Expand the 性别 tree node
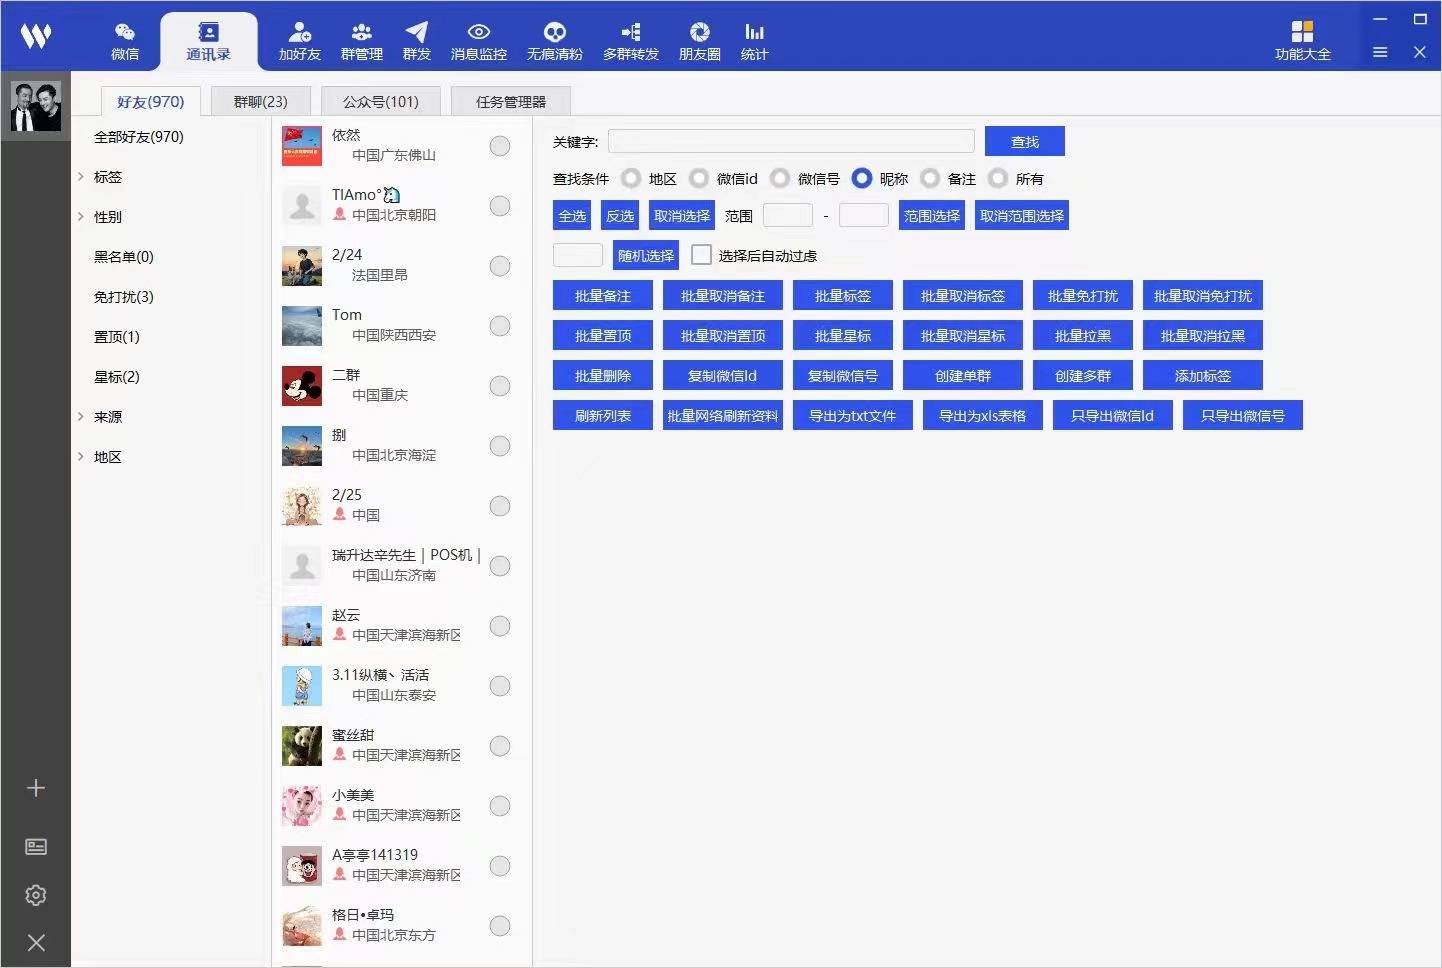This screenshot has height=968, width=1442. (x=81, y=217)
